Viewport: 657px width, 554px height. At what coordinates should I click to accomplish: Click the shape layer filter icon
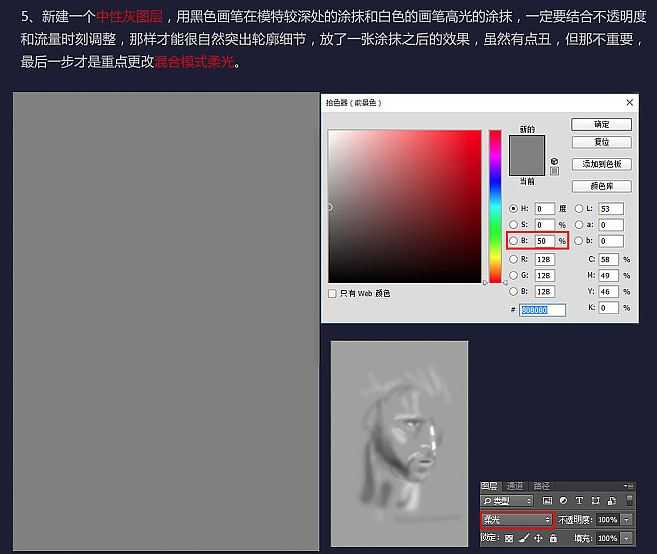(x=595, y=500)
